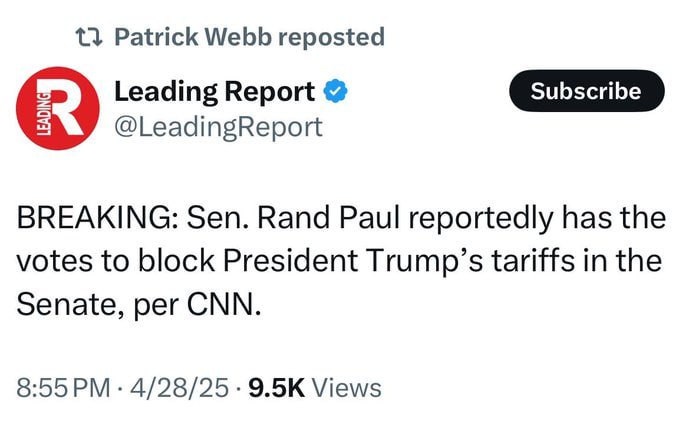Open the @LeadingReport handle
Image resolution: width=679 pixels, height=424 pixels.
[218, 128]
